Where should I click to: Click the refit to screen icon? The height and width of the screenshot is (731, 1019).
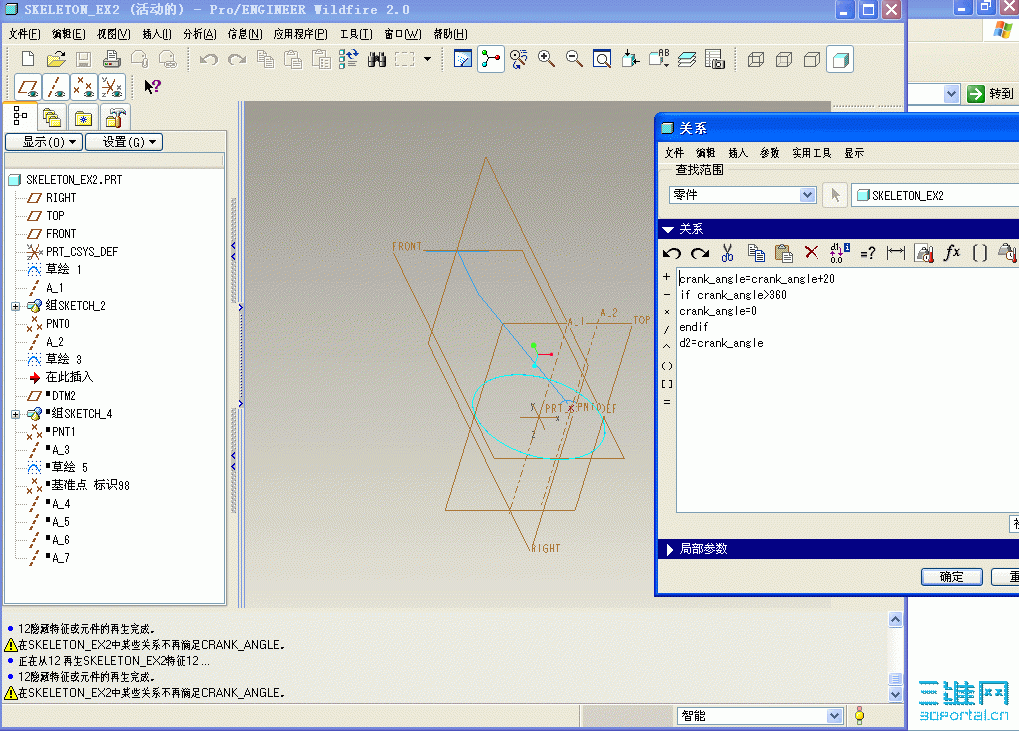pyautogui.click(x=602, y=59)
